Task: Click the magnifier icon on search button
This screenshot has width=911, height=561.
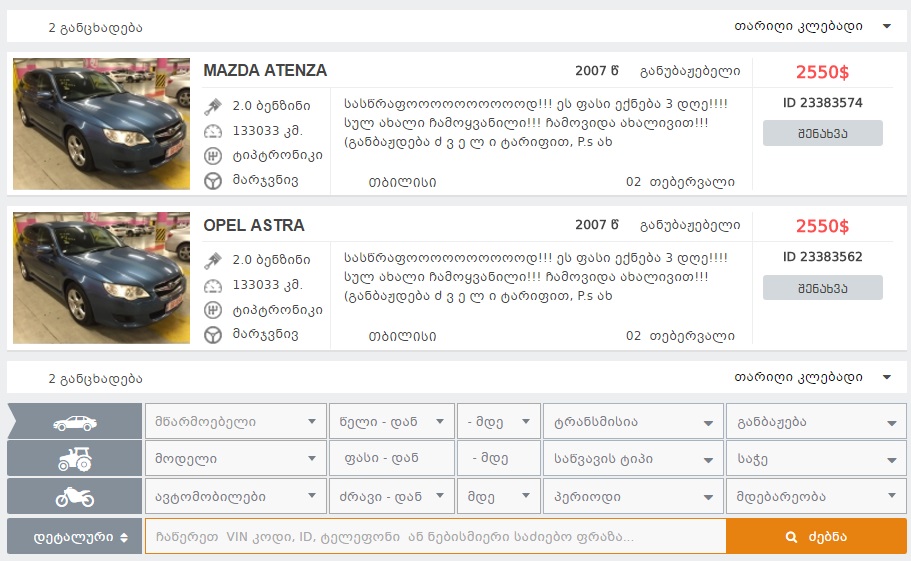Action: (x=791, y=537)
